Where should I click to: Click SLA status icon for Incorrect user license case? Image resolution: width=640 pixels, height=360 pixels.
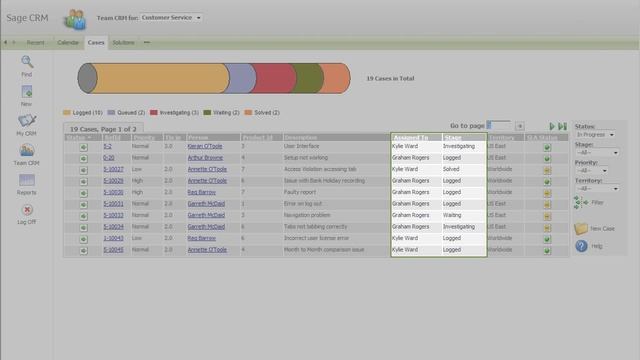point(547,239)
